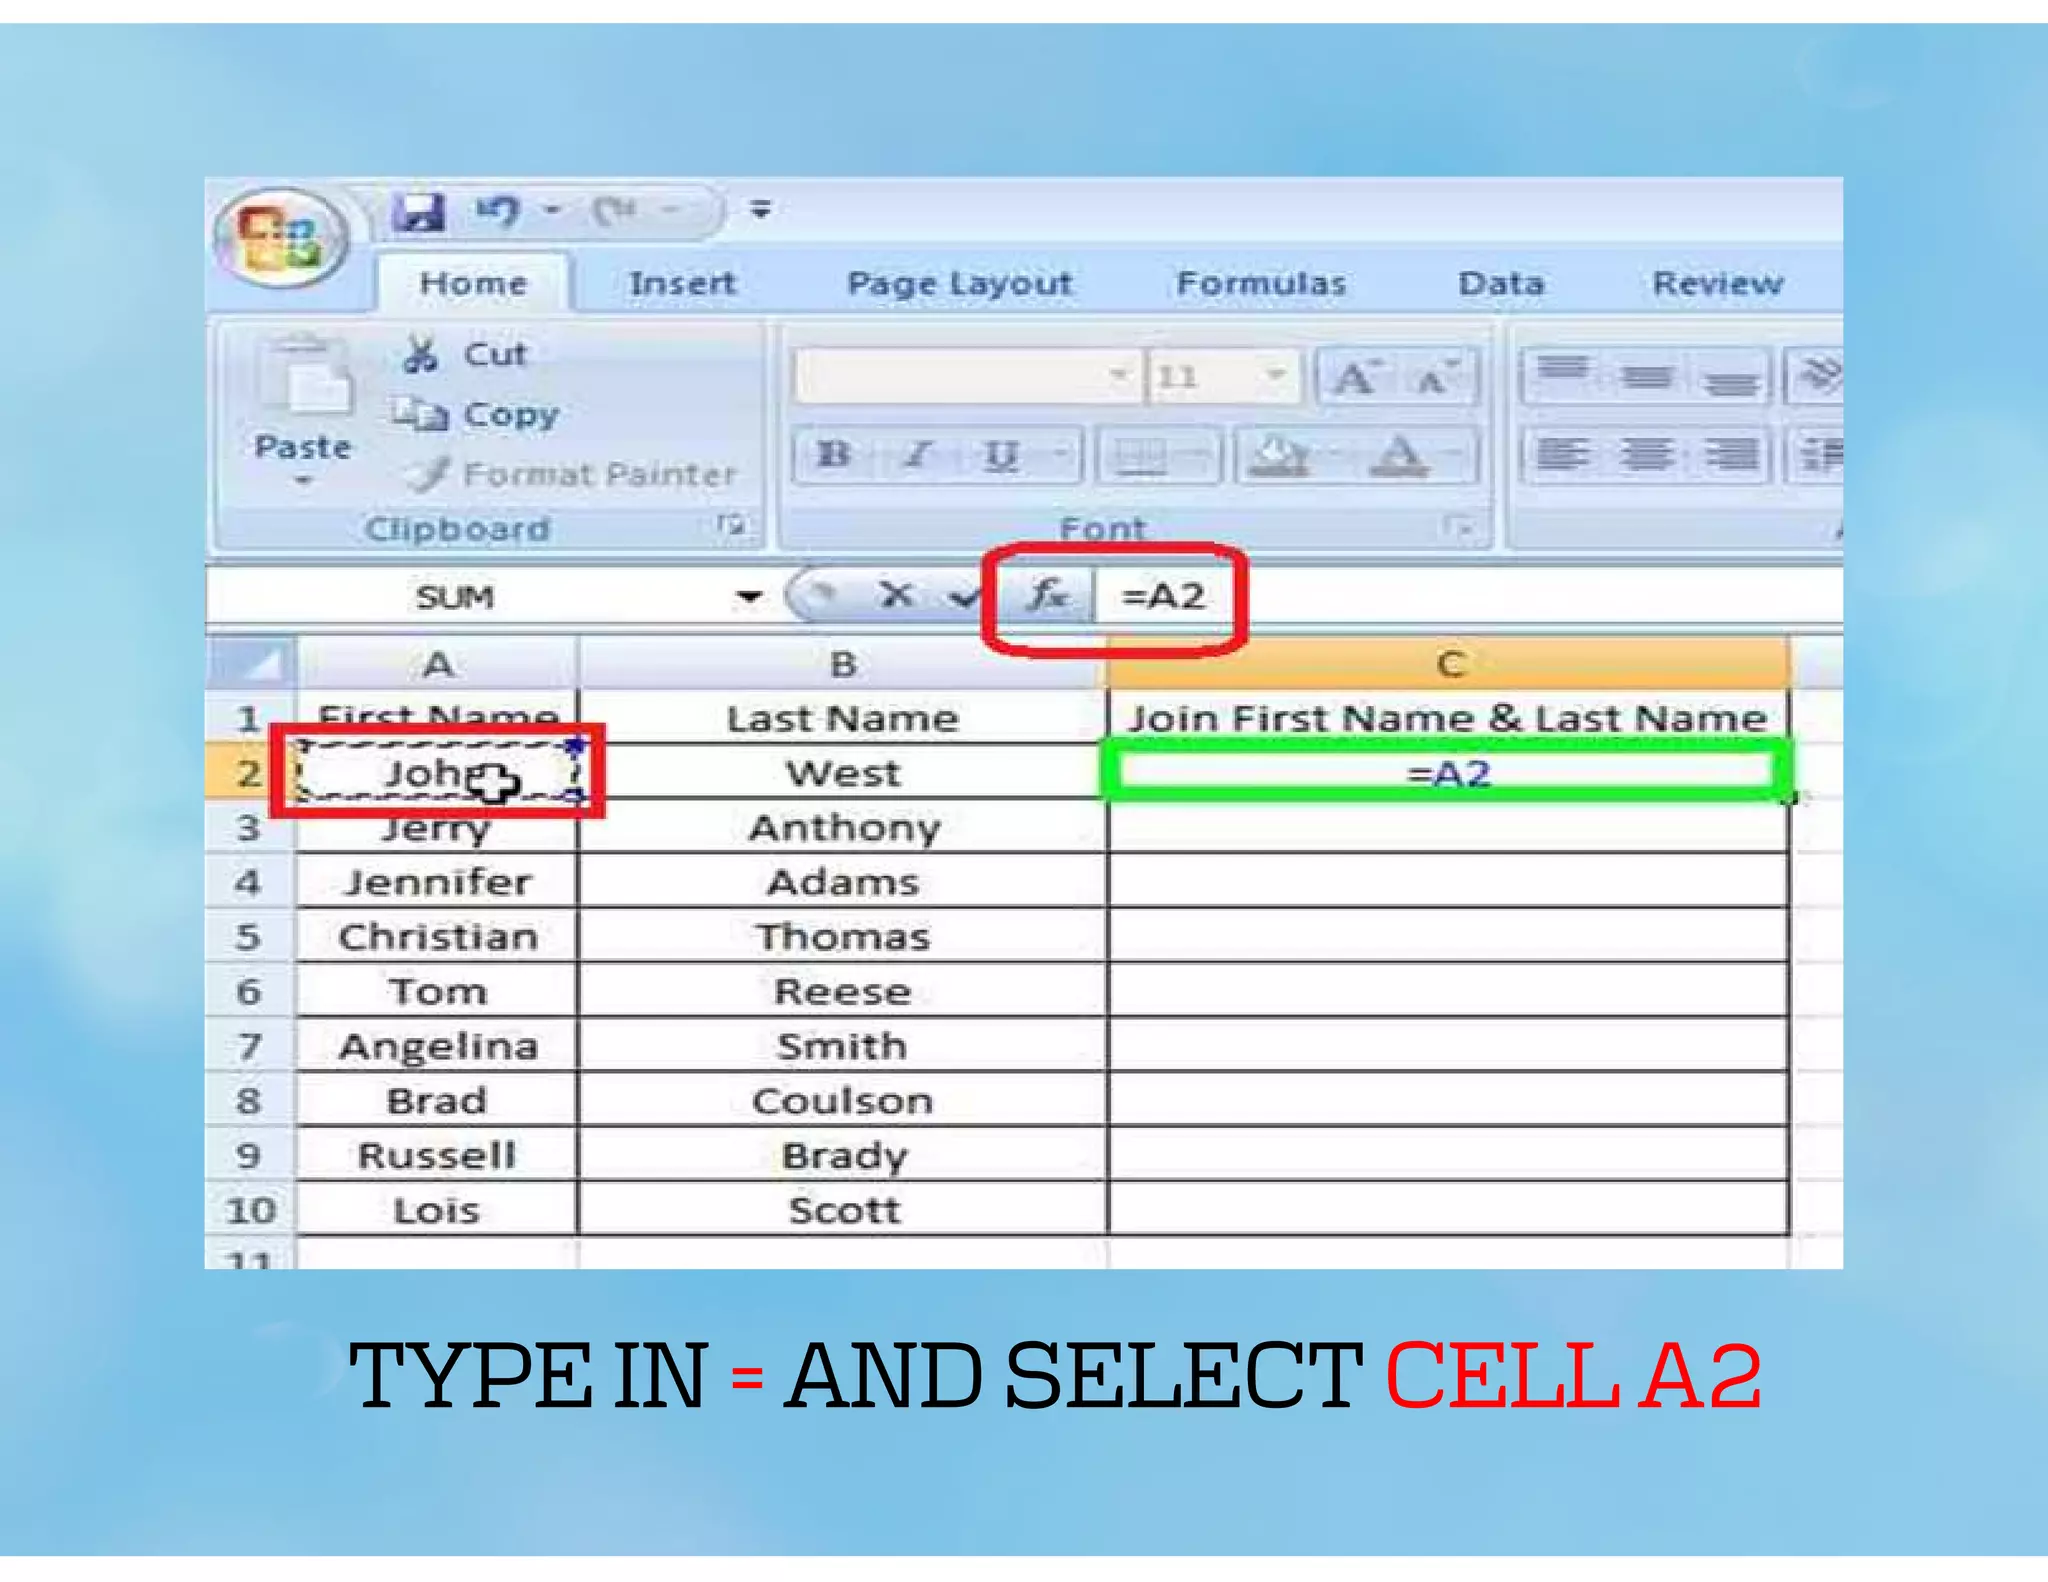The width and height of the screenshot is (2048, 1582).
Task: Click the Copy icon in Clipboard group
Action: click(419, 413)
